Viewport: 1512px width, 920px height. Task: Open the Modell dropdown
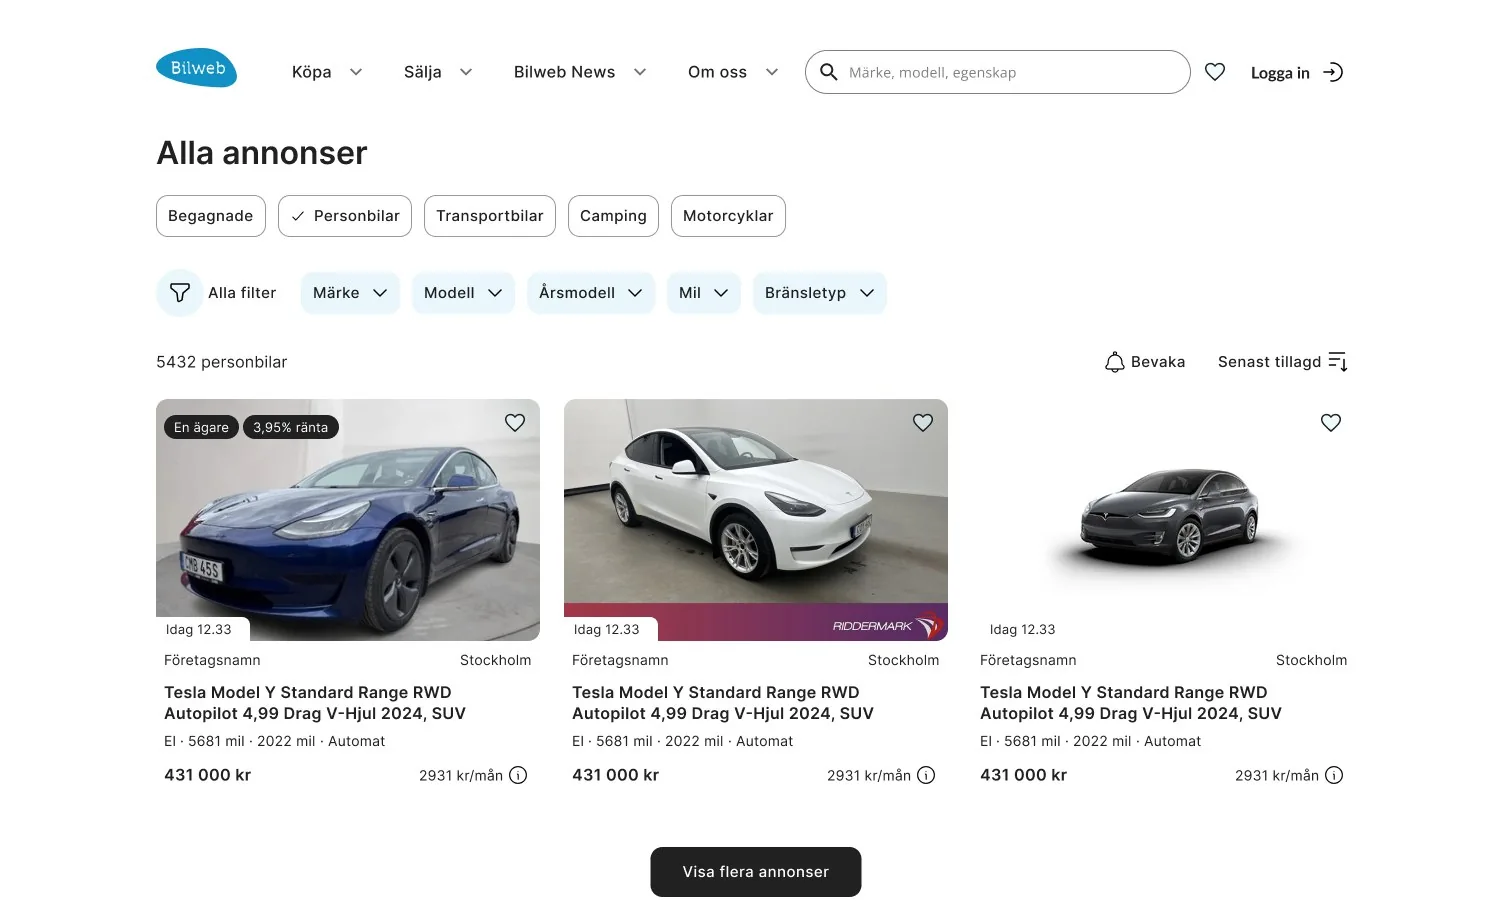(463, 293)
